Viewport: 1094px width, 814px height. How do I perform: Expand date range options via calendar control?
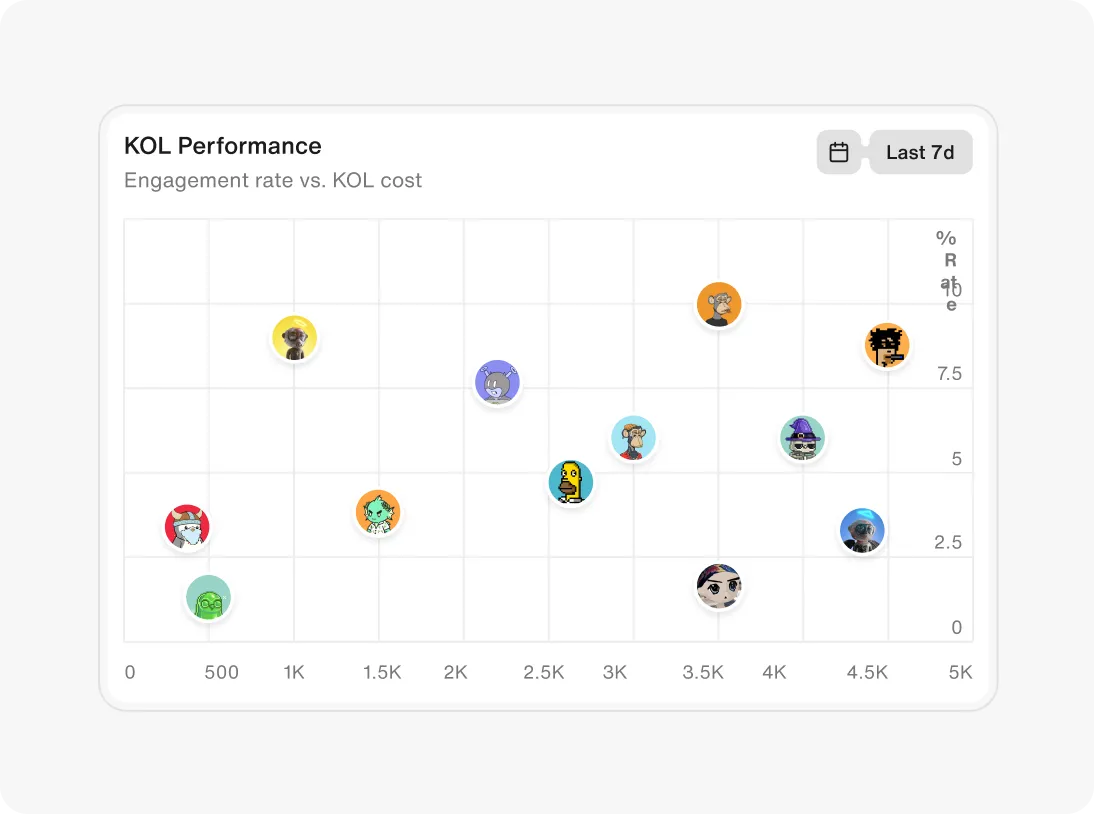click(x=839, y=152)
